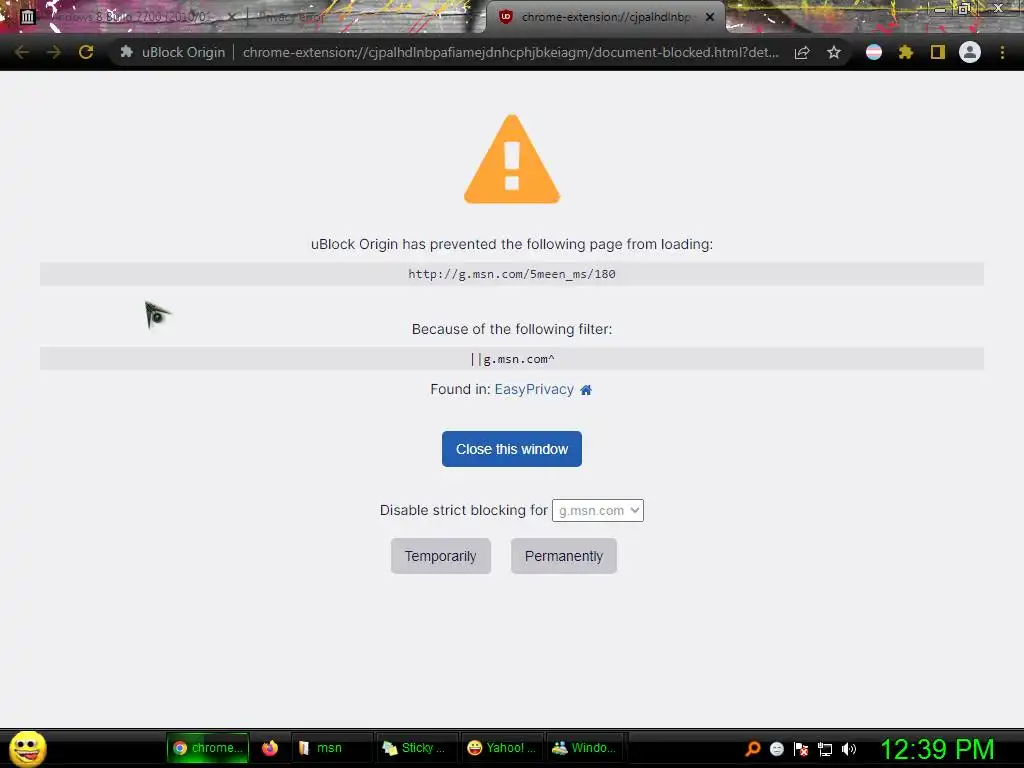The width and height of the screenshot is (1024, 768).
Task: Open the Sticky Notes taskbar item
Action: [x=415, y=748]
